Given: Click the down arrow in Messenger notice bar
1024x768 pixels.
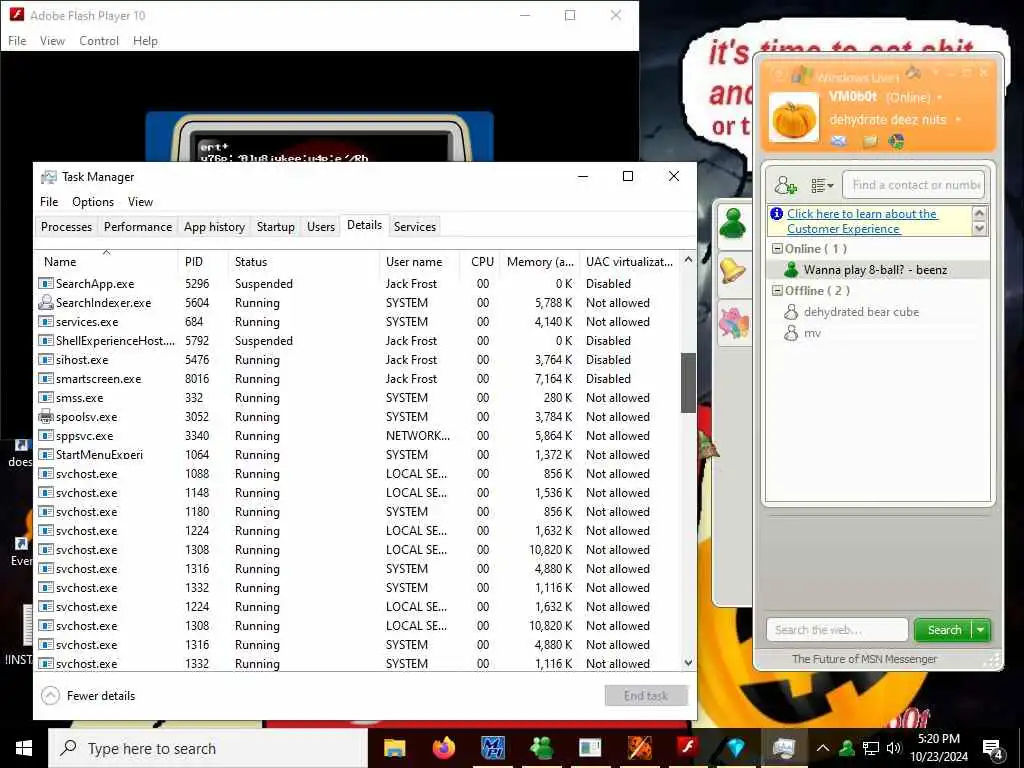Looking at the screenshot, I should click(979, 229).
